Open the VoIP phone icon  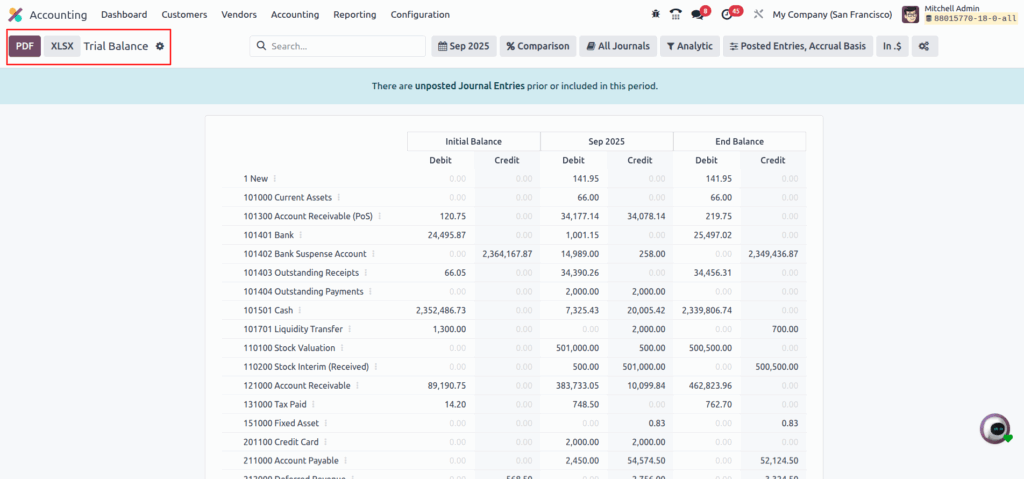tap(676, 14)
